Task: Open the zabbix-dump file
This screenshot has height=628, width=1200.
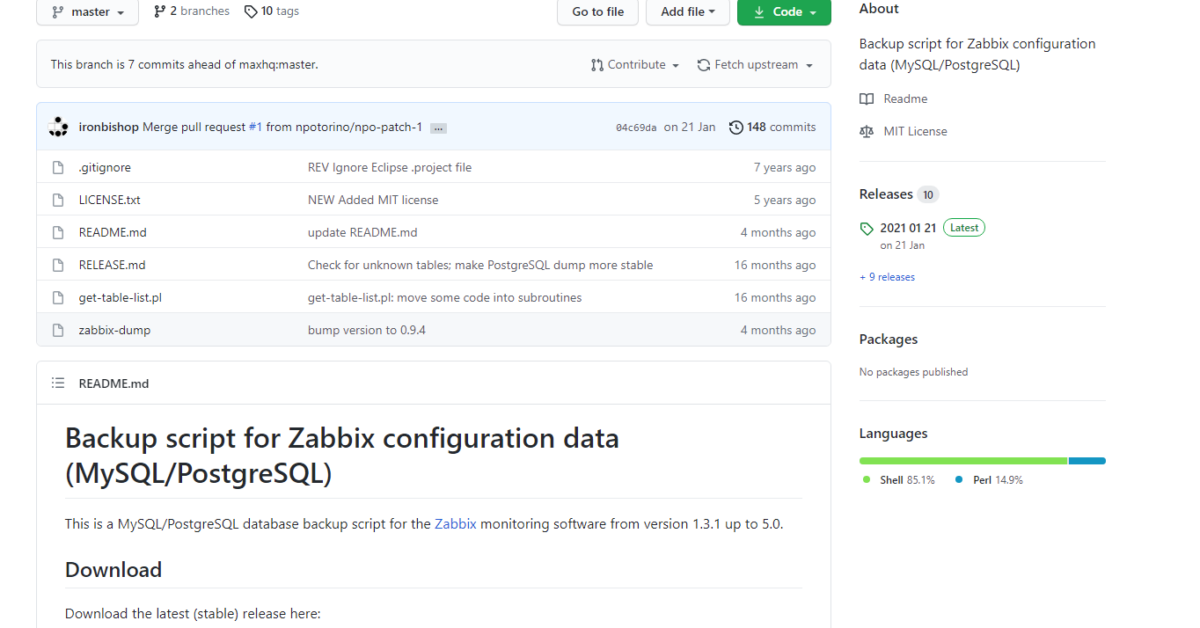Action: 115,330
